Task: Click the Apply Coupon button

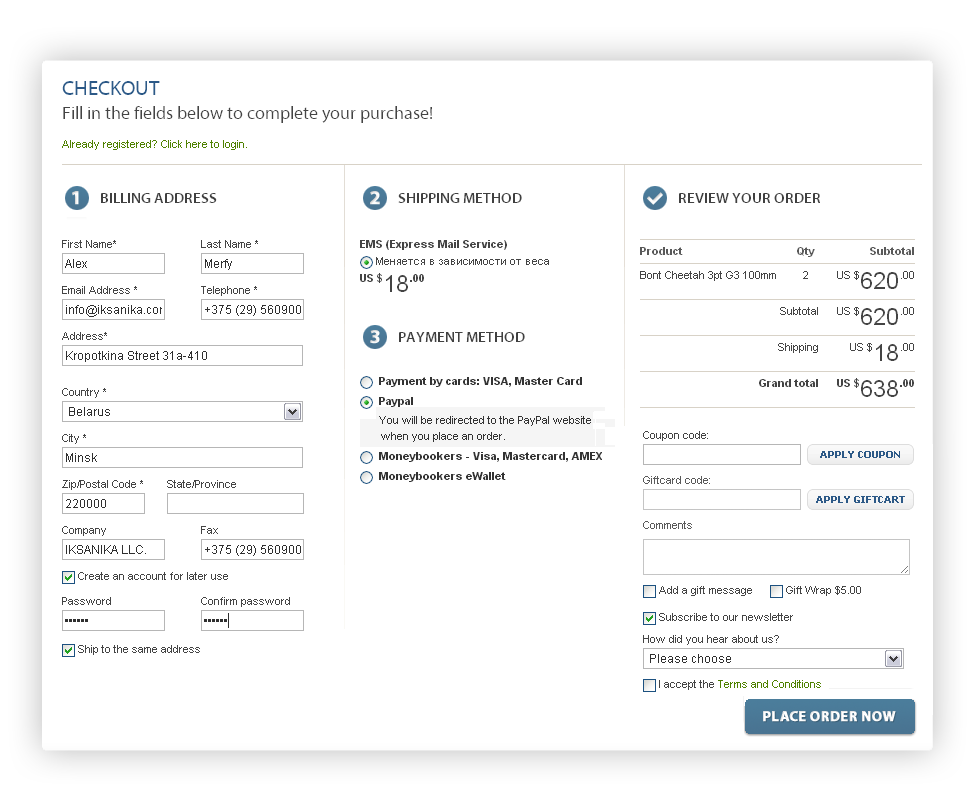Action: [860, 455]
